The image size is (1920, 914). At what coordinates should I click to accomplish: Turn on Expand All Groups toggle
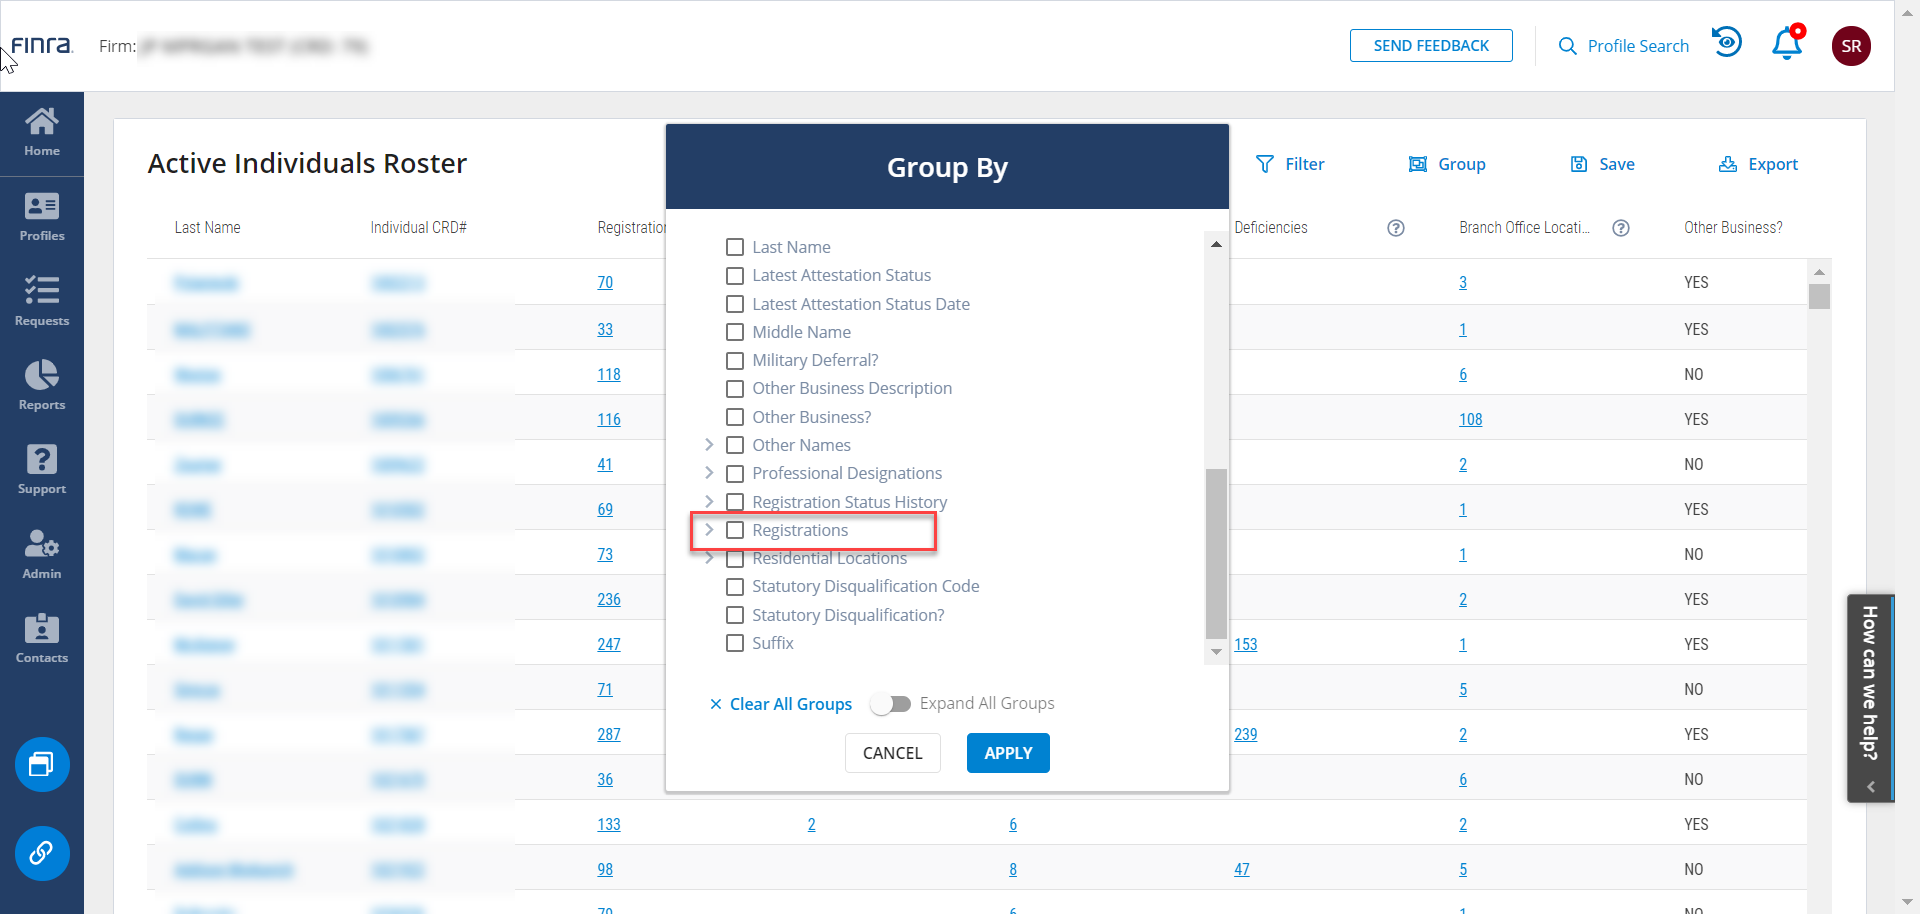[x=890, y=704]
